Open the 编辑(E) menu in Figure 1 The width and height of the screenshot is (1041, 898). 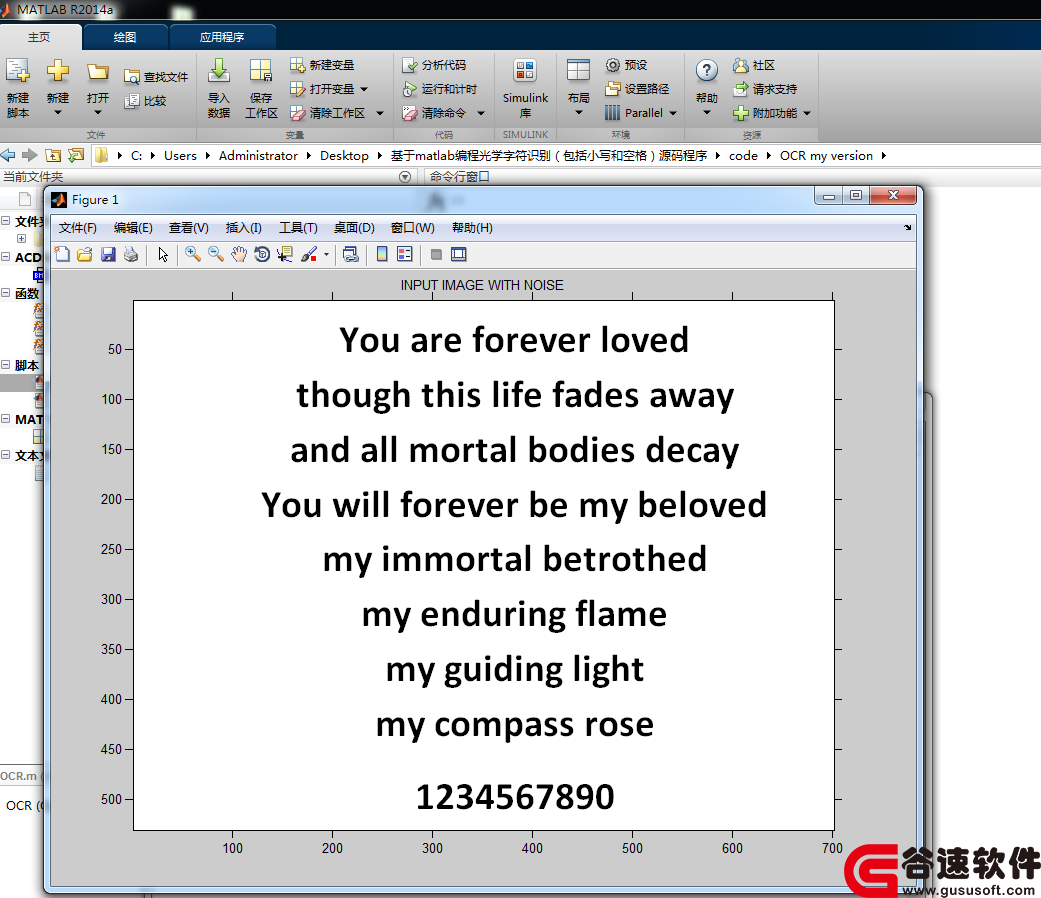pyautogui.click(x=133, y=228)
